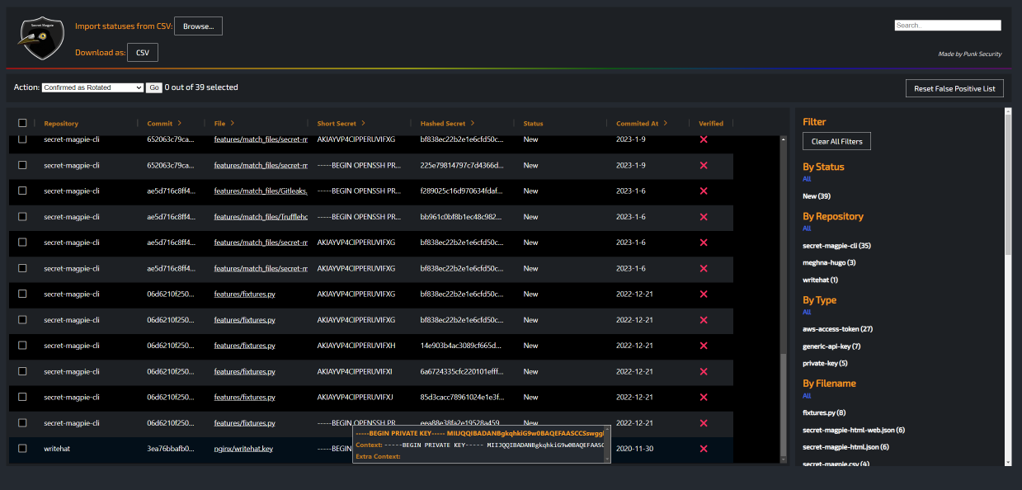Filter by status New (39)
The height and width of the screenshot is (490, 1022).
click(816, 196)
